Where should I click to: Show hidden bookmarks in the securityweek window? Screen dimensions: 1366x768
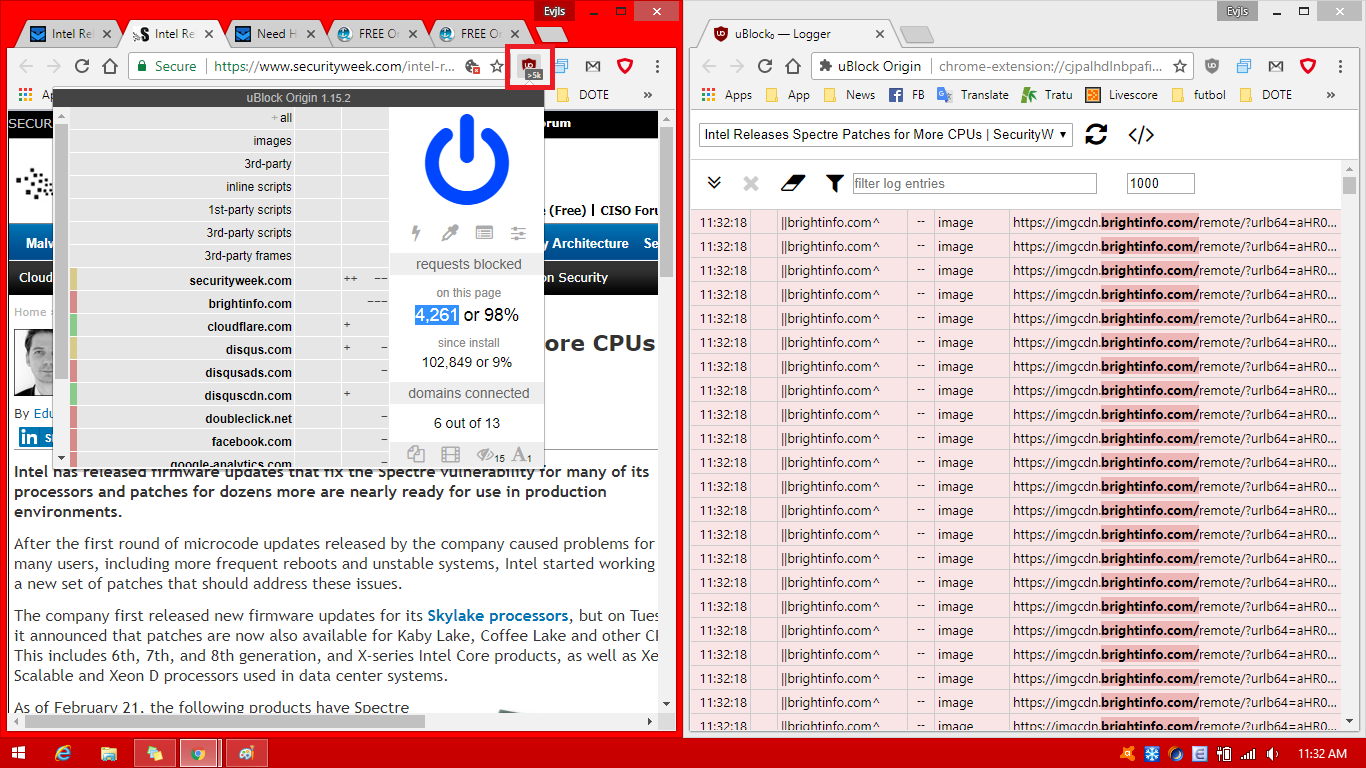(x=648, y=95)
